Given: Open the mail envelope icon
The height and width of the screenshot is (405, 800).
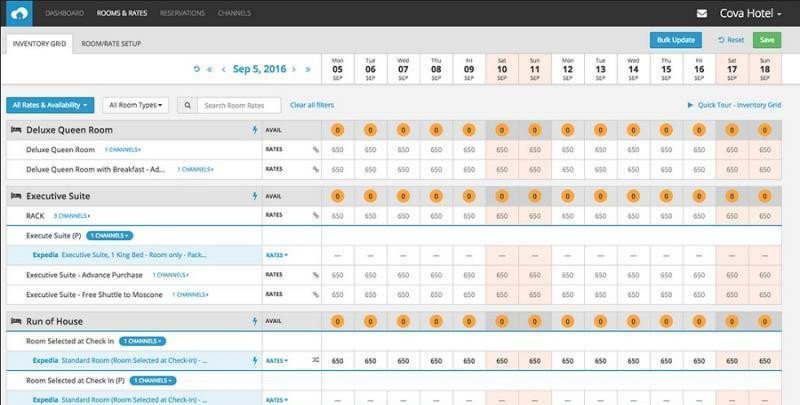Looking at the screenshot, I should [701, 14].
